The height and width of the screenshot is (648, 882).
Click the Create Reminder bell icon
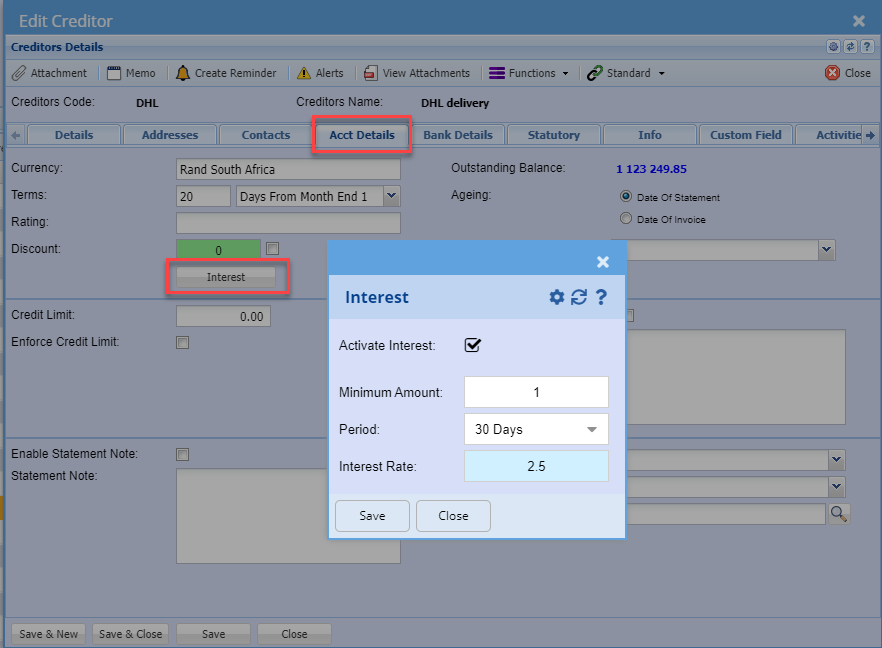182,73
